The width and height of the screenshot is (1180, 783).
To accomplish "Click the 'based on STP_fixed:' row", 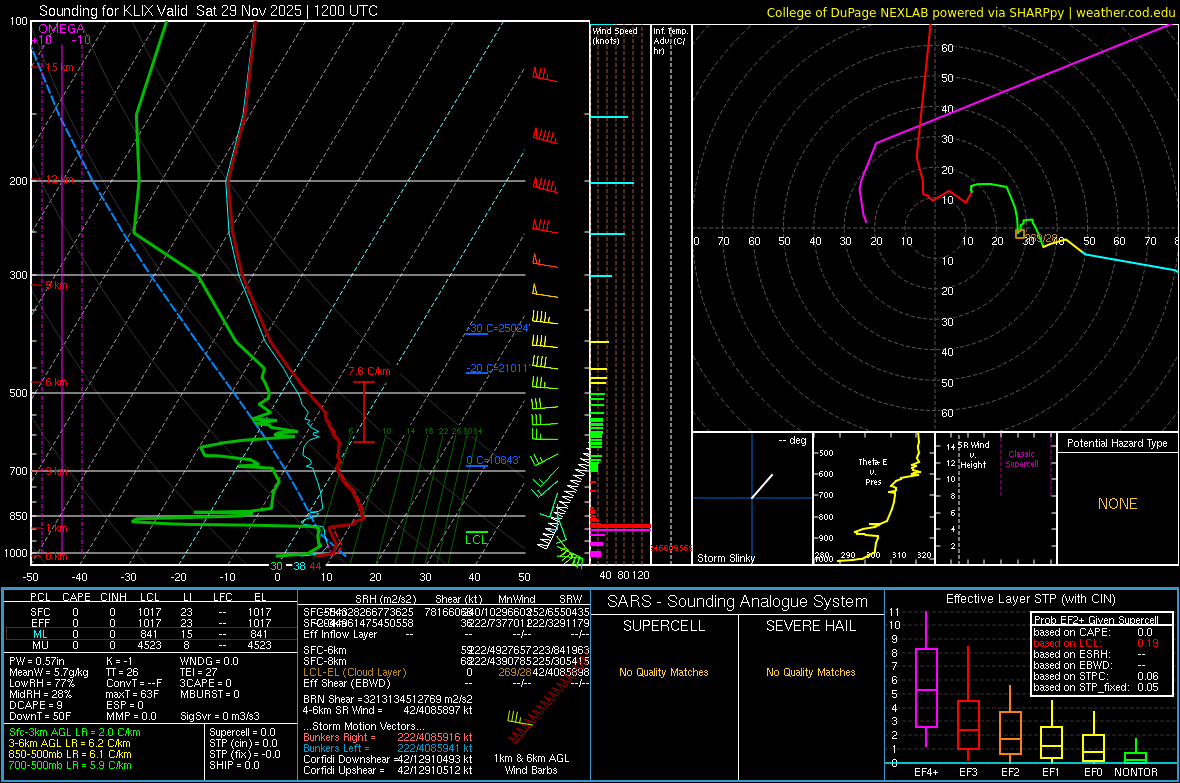I will 1096,687.
